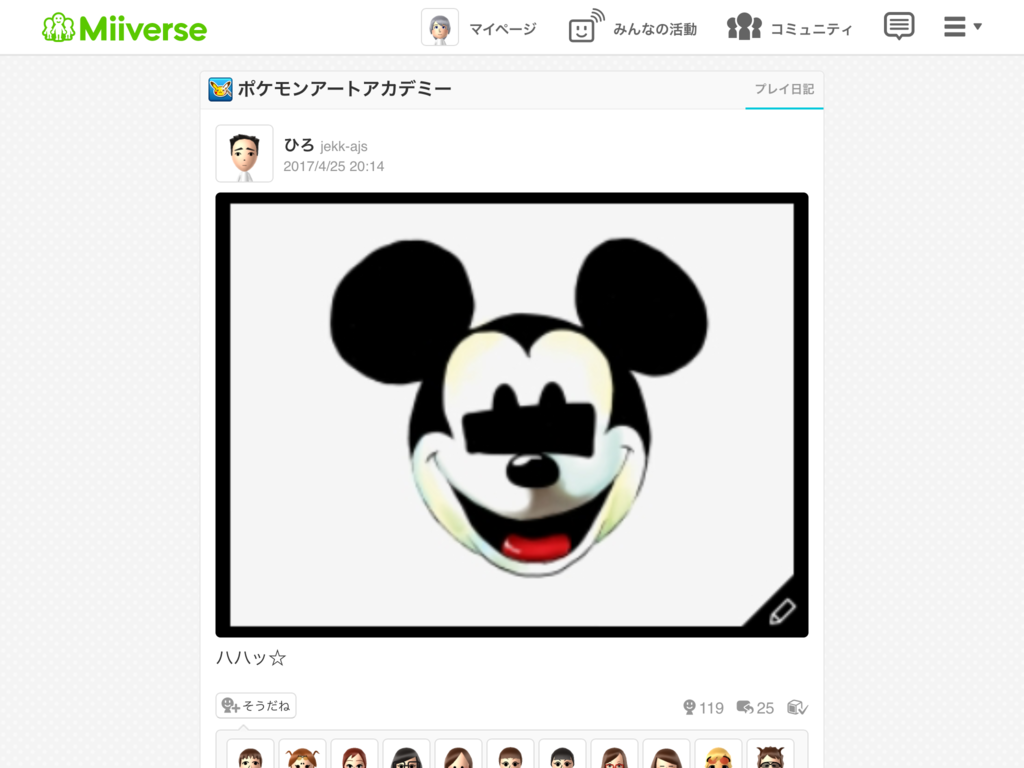Image resolution: width=1024 pixels, height=768 pixels.
Task: Click the pencil drawing badge icon
Action: pyautogui.click(x=781, y=612)
